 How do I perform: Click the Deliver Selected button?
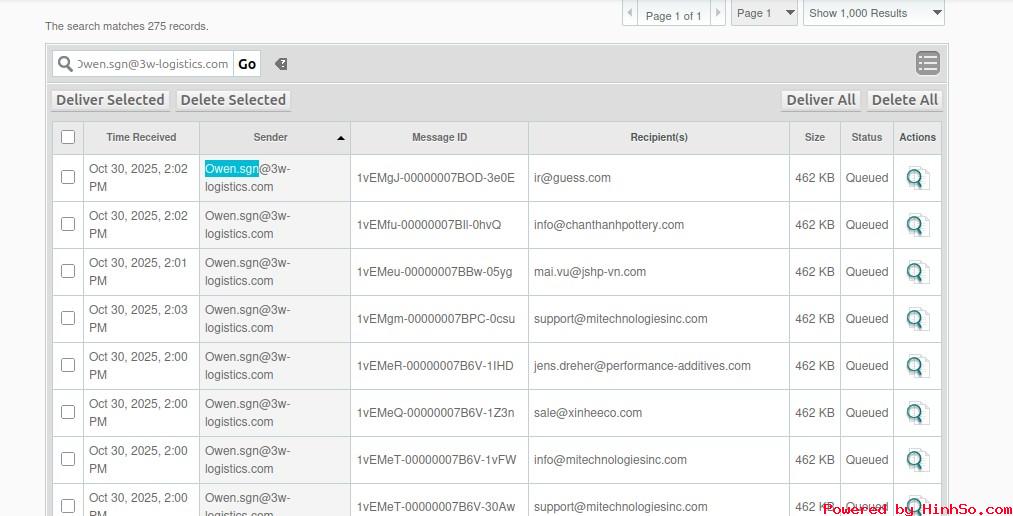(110, 100)
